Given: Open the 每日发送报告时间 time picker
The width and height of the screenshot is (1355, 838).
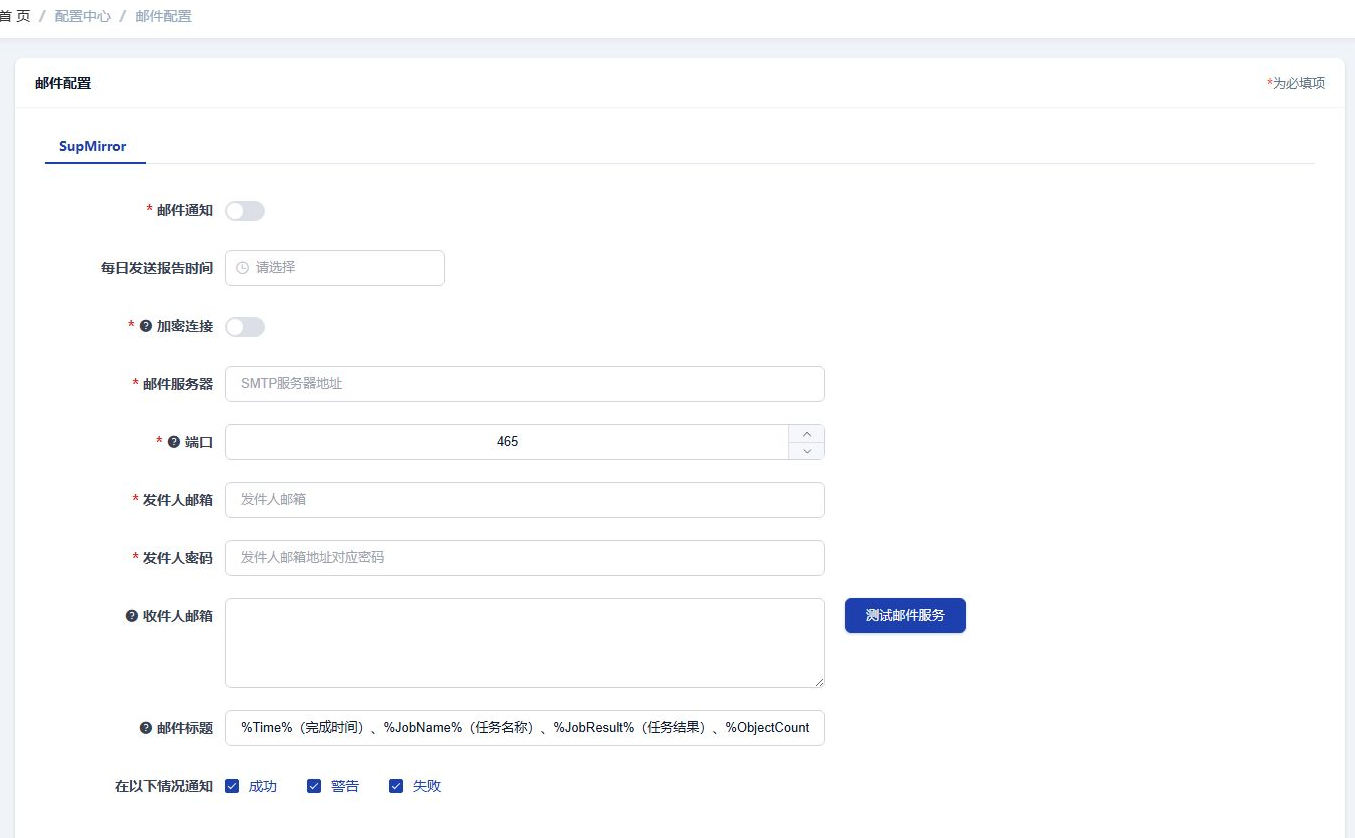Looking at the screenshot, I should pyautogui.click(x=335, y=268).
